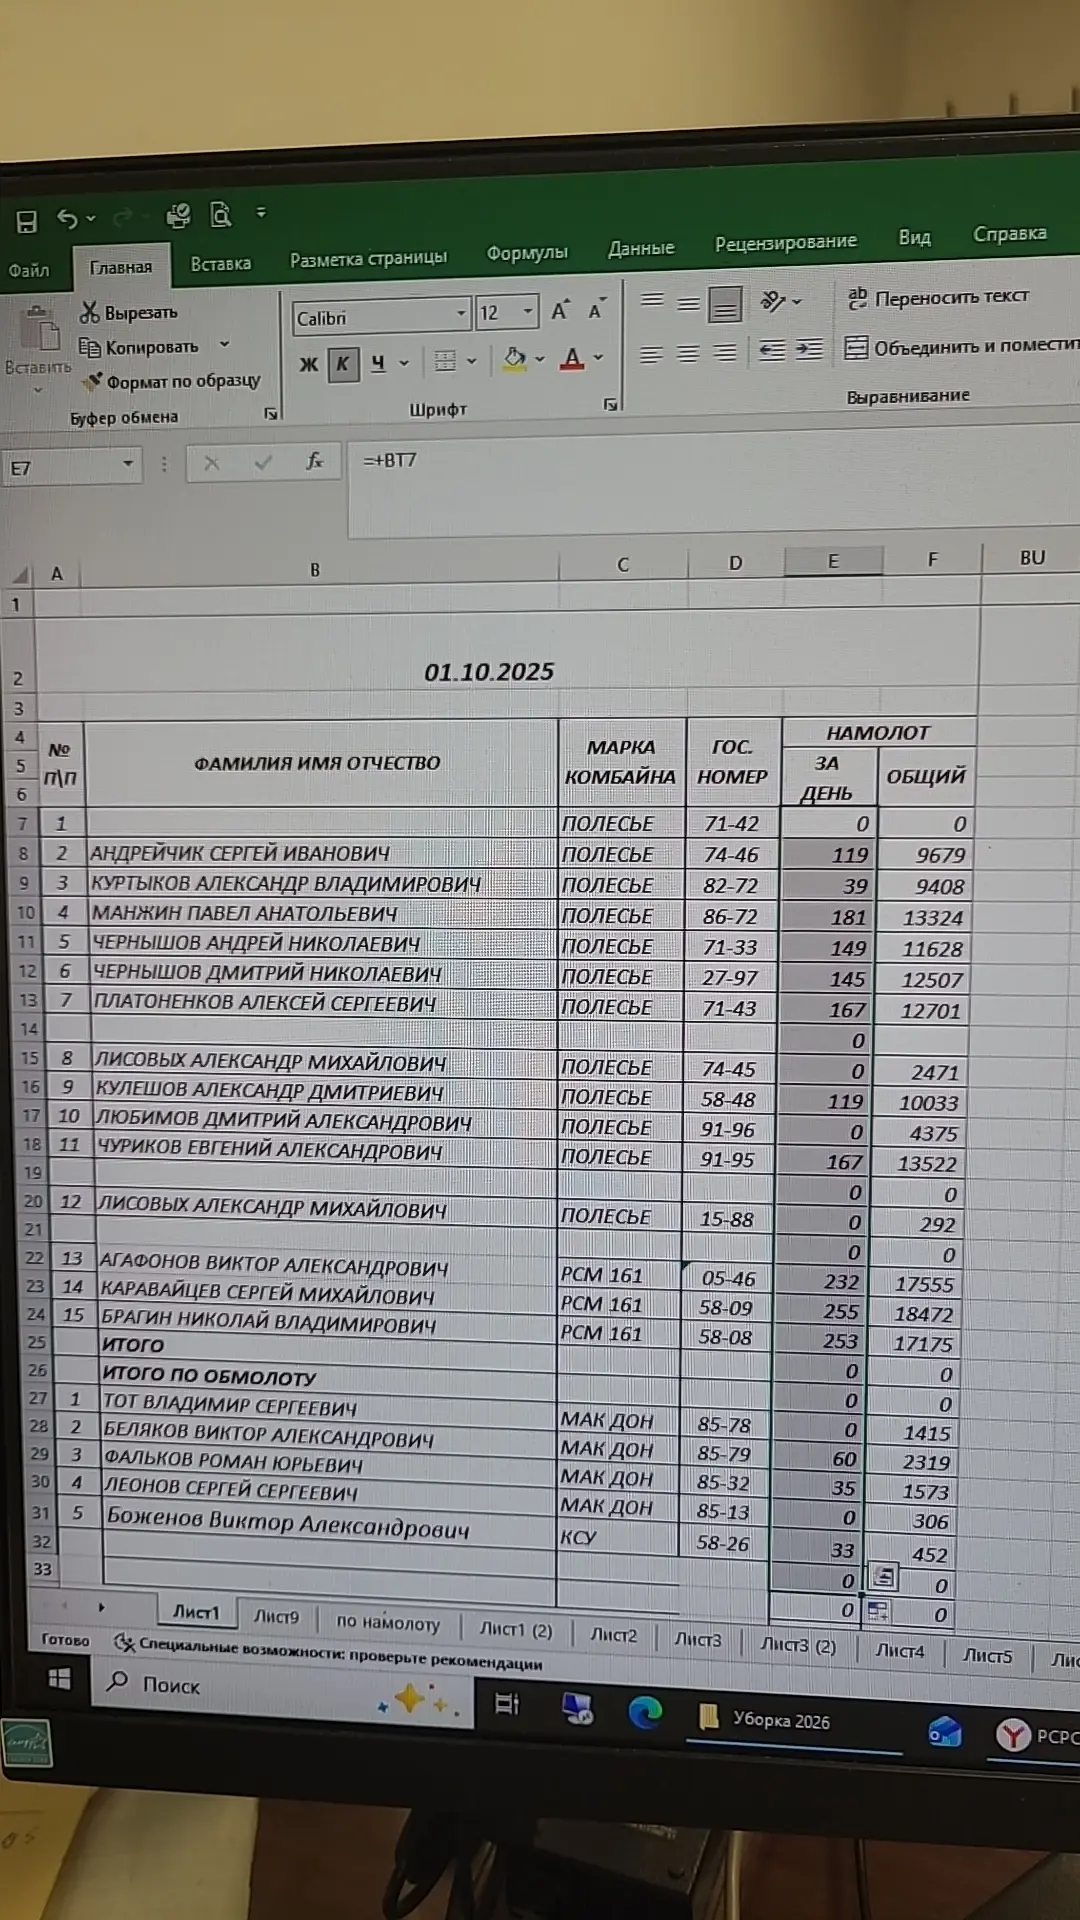
Task: Click the Вырезать (Cut) scissors button
Action: point(129,313)
